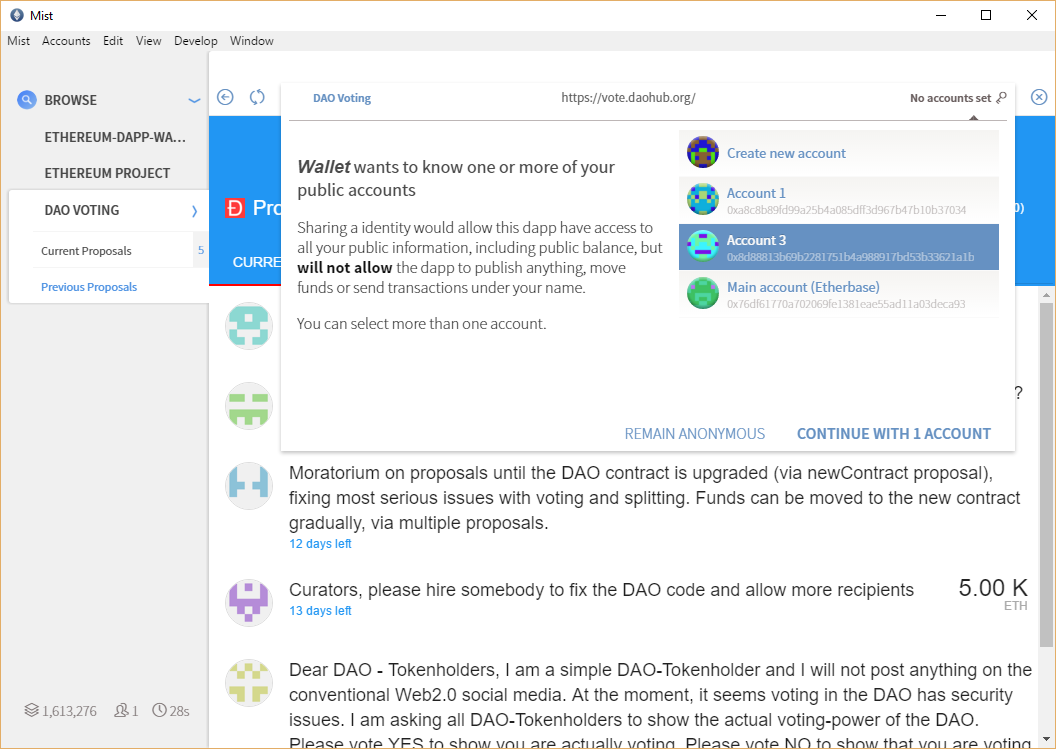Click the scrollbar up arrow

(1046, 295)
